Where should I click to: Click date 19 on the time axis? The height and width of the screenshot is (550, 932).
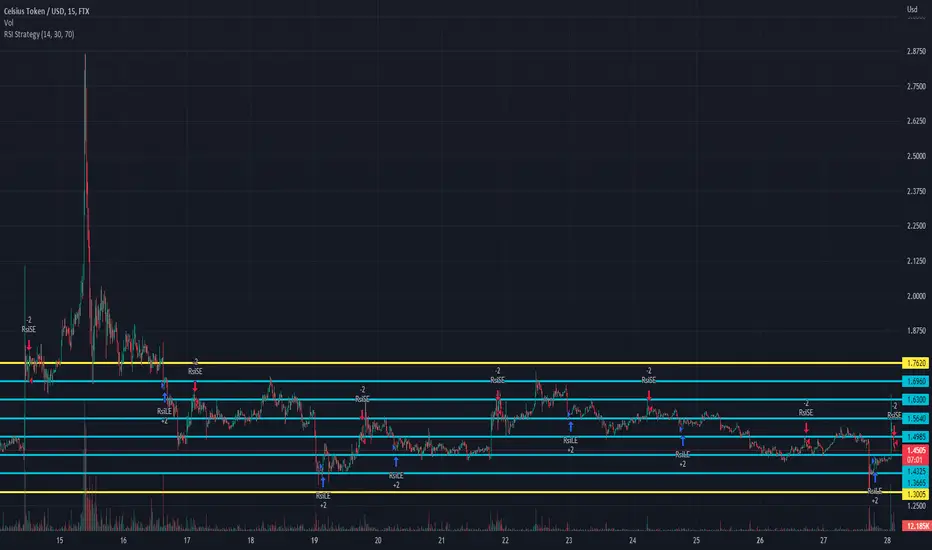(x=314, y=540)
